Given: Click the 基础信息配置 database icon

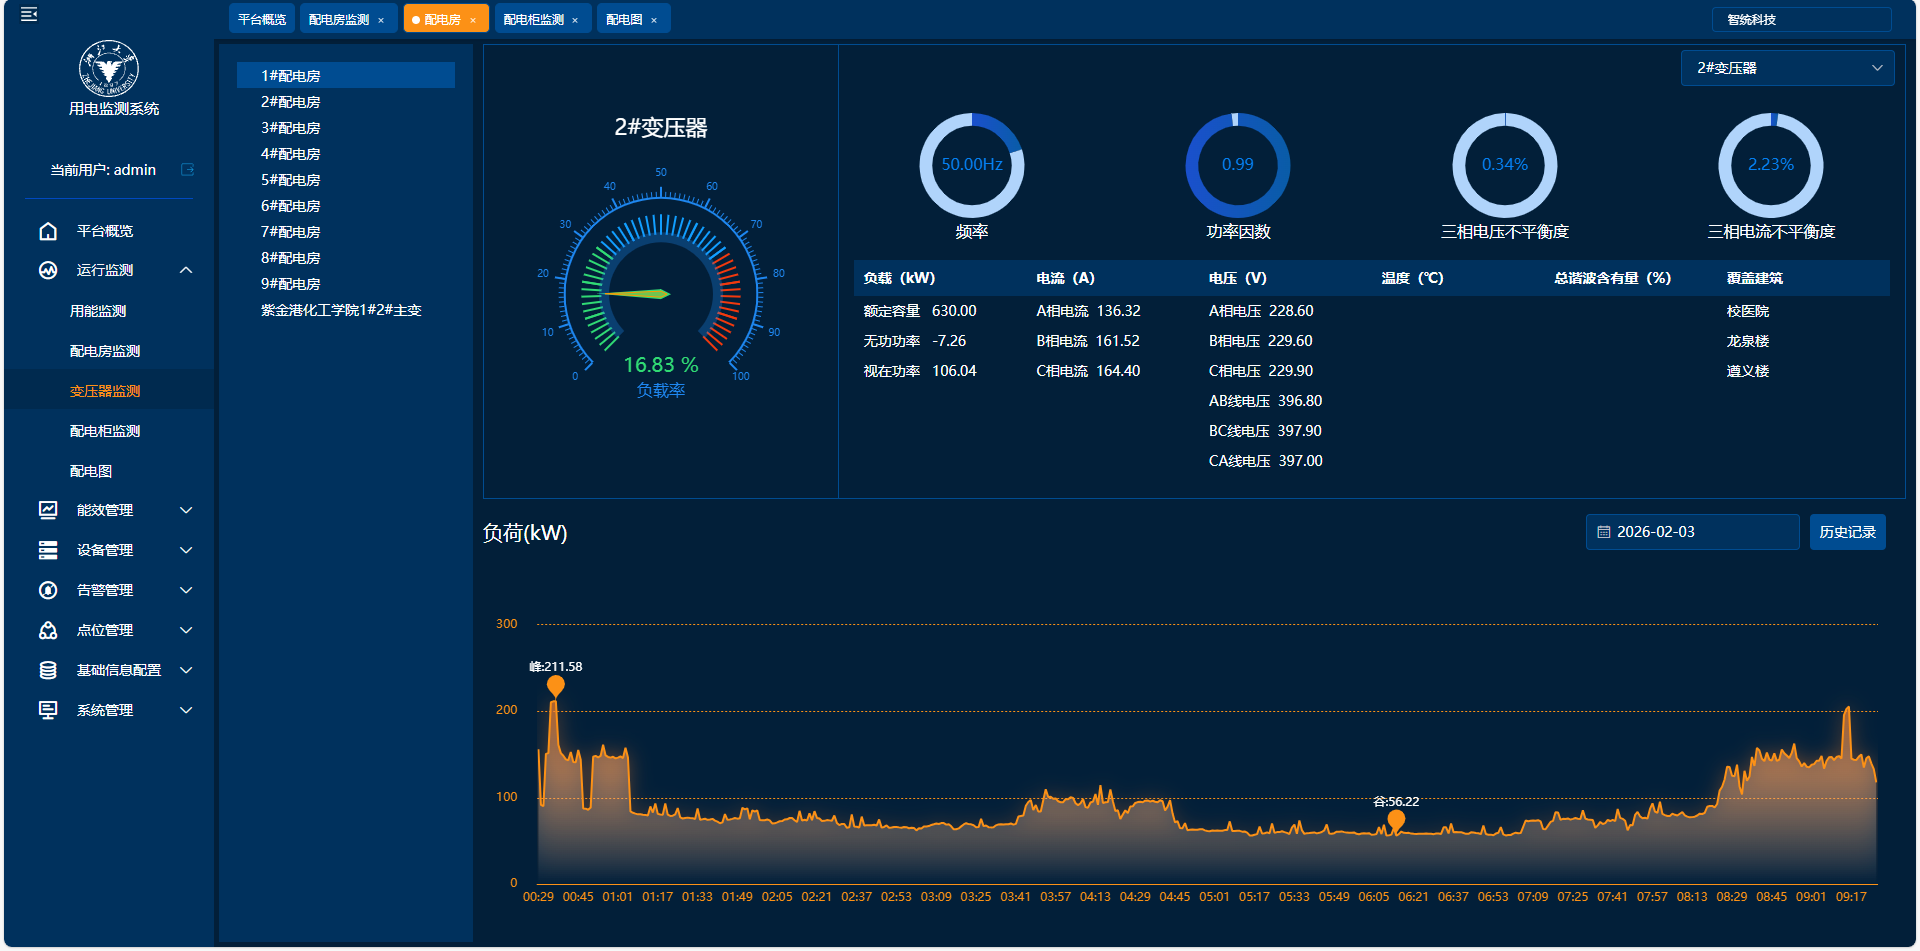Looking at the screenshot, I should [x=48, y=670].
